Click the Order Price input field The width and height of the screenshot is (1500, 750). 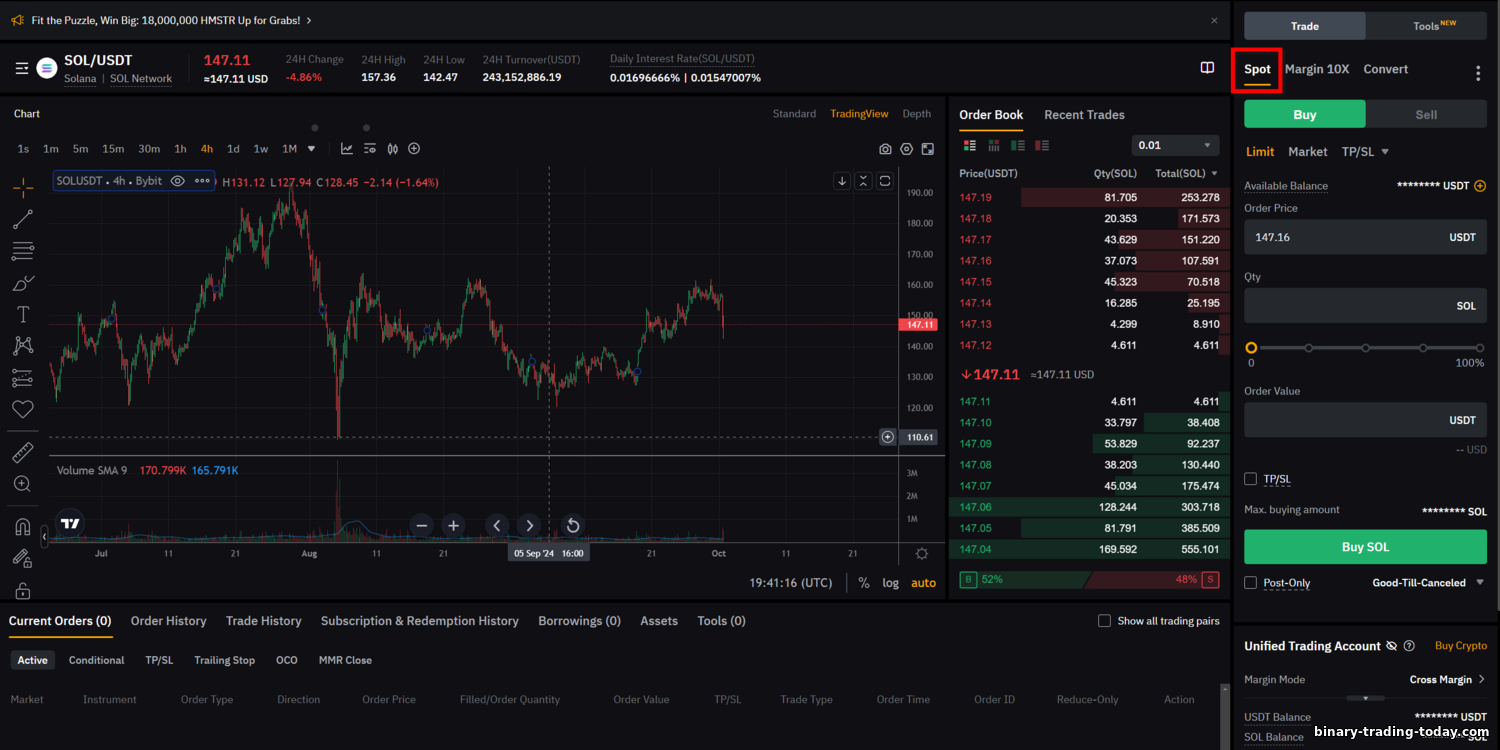[1365, 237]
